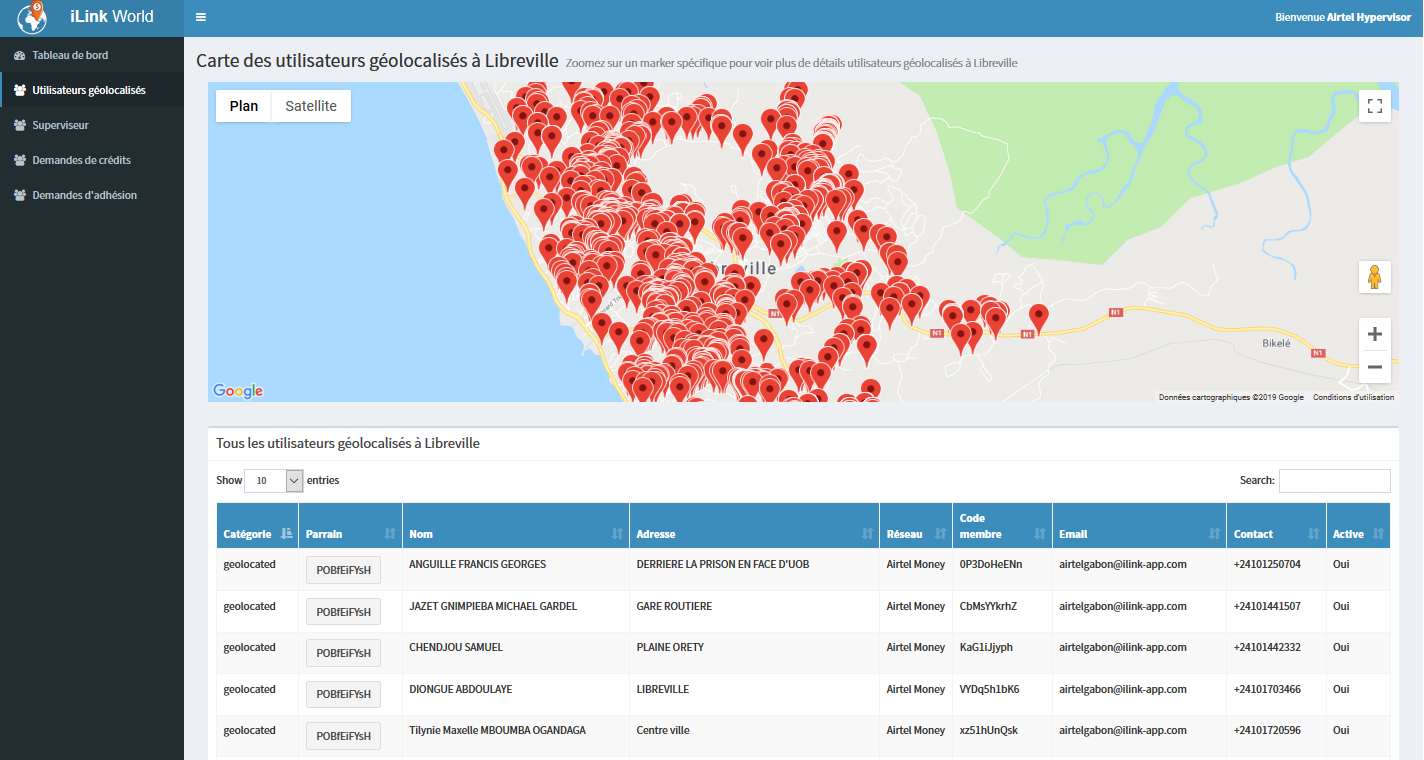Go to Superviseur section in sidebar
Viewport: 1424px width, 760px height.
(x=60, y=125)
